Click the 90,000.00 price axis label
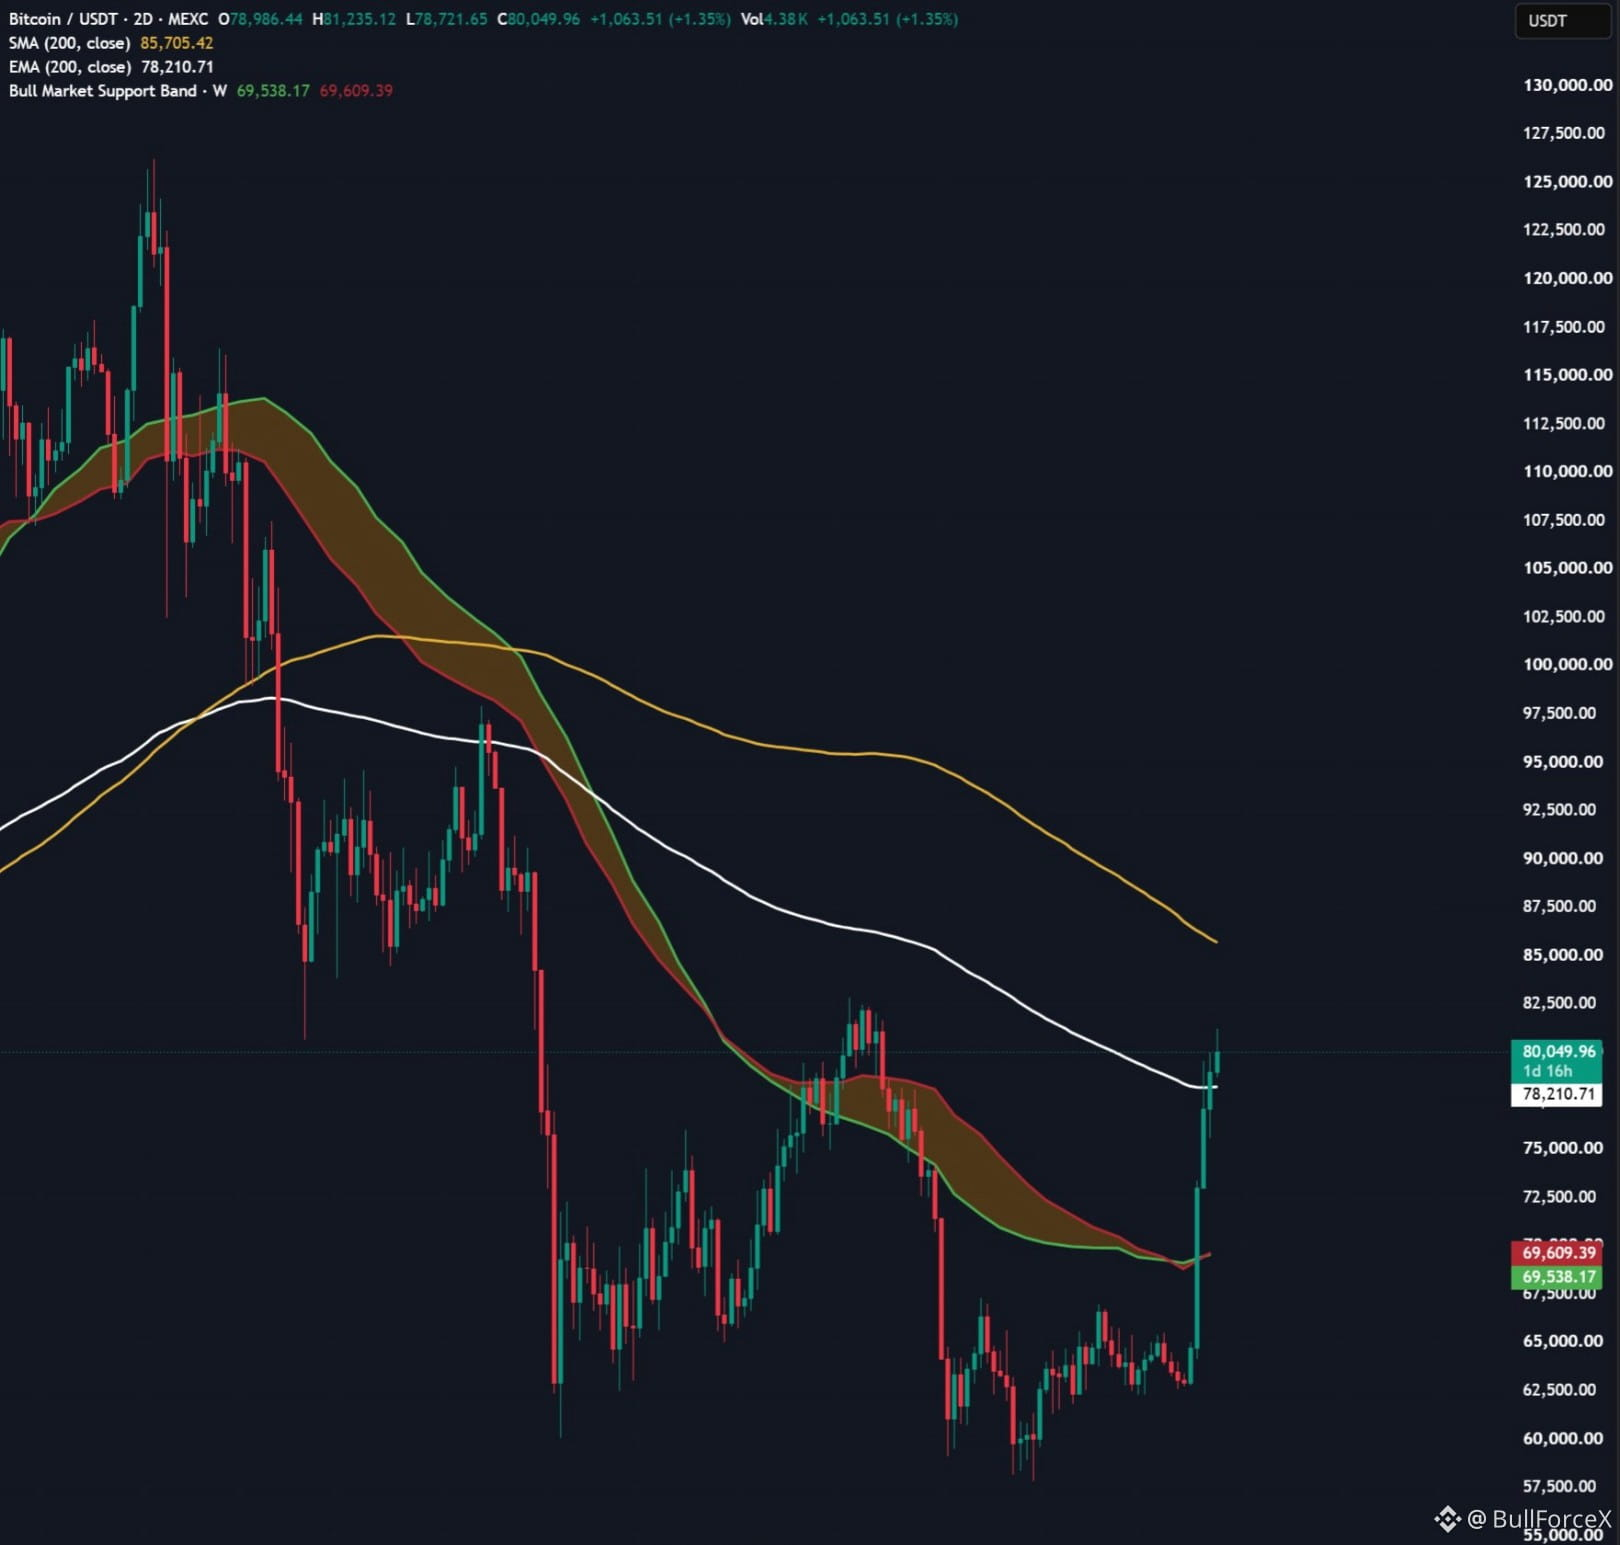Viewport: 1620px width, 1545px height. pyautogui.click(x=1562, y=858)
